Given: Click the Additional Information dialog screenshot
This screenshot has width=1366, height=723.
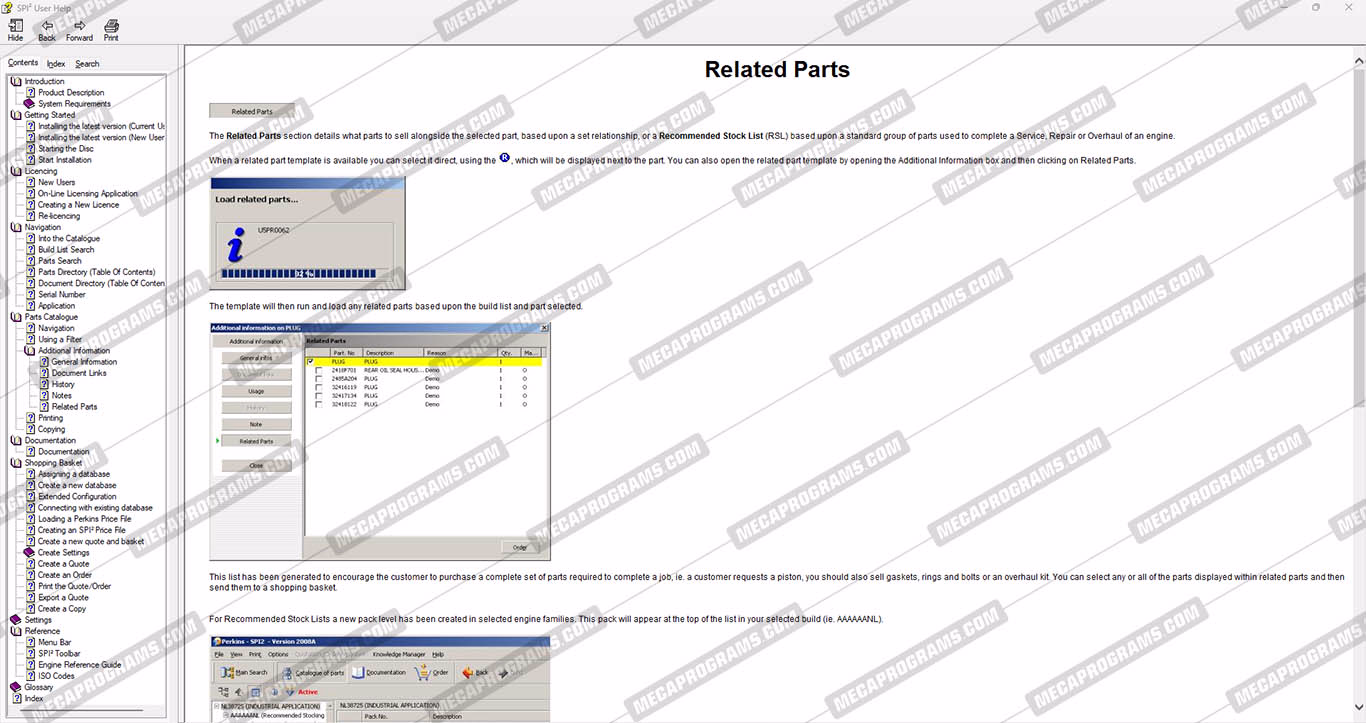Looking at the screenshot, I should 380,441.
